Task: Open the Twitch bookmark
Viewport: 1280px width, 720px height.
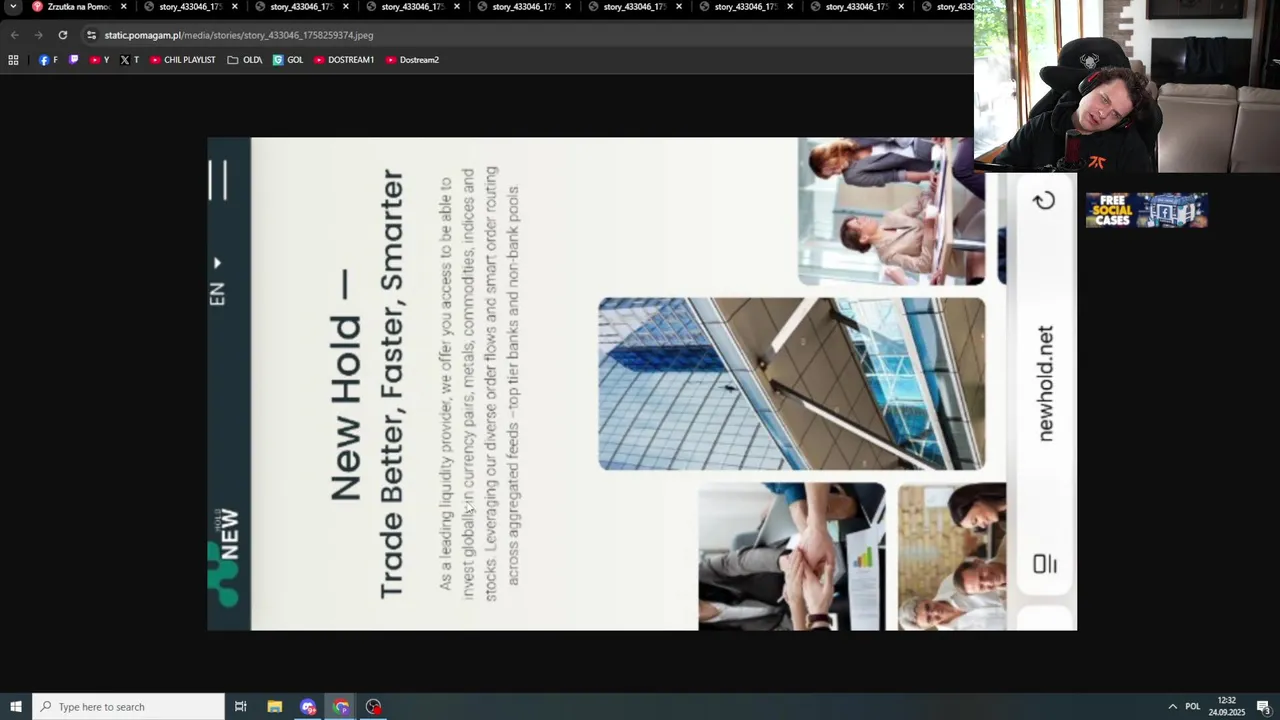Action: [74, 60]
